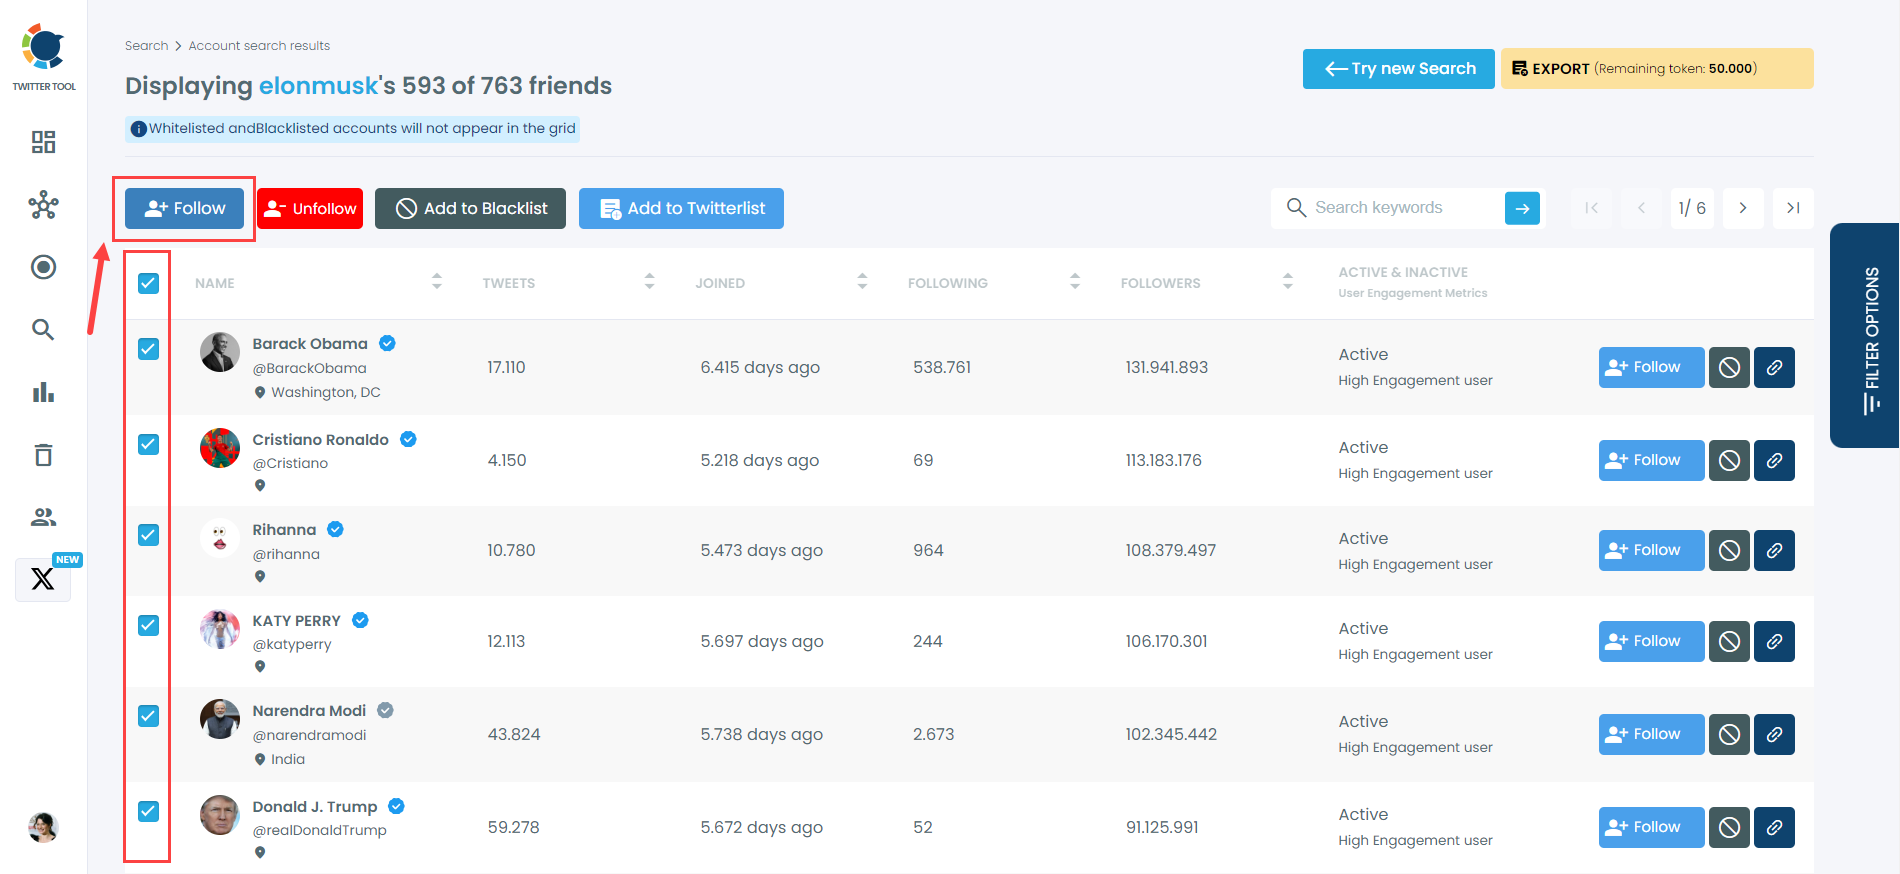Click the @rihanna handle text

click(x=286, y=554)
